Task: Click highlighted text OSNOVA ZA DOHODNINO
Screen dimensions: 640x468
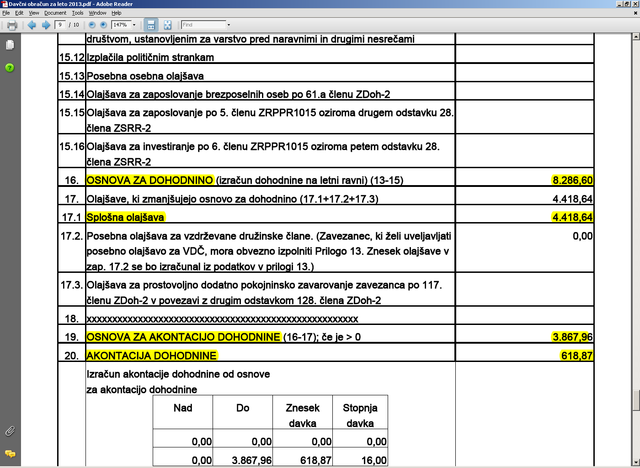Action: pos(150,180)
